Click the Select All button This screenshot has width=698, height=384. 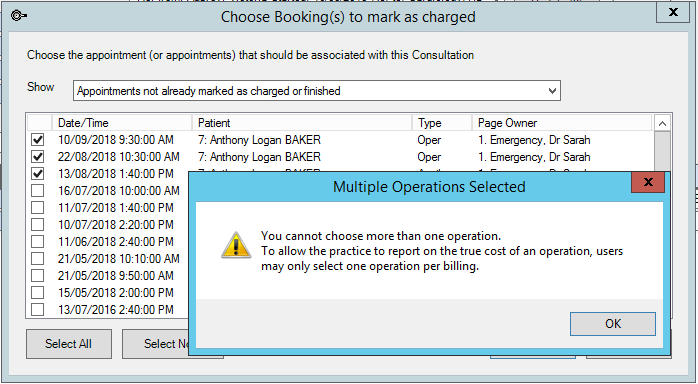tap(69, 344)
